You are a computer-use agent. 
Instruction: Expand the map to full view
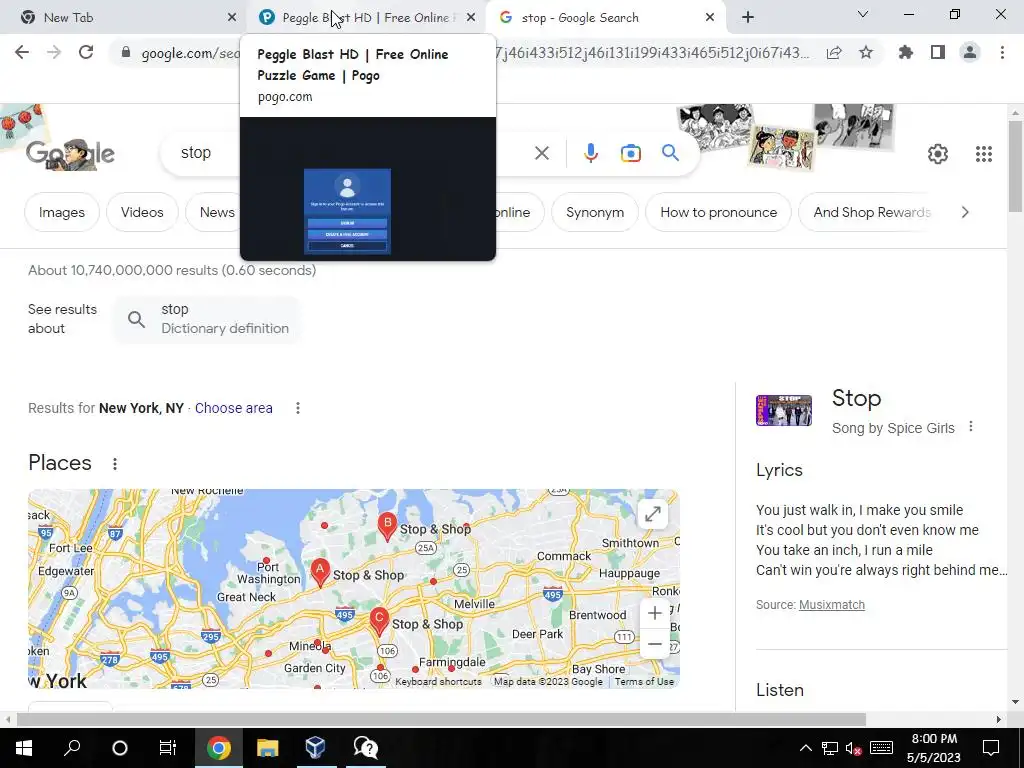click(x=652, y=515)
